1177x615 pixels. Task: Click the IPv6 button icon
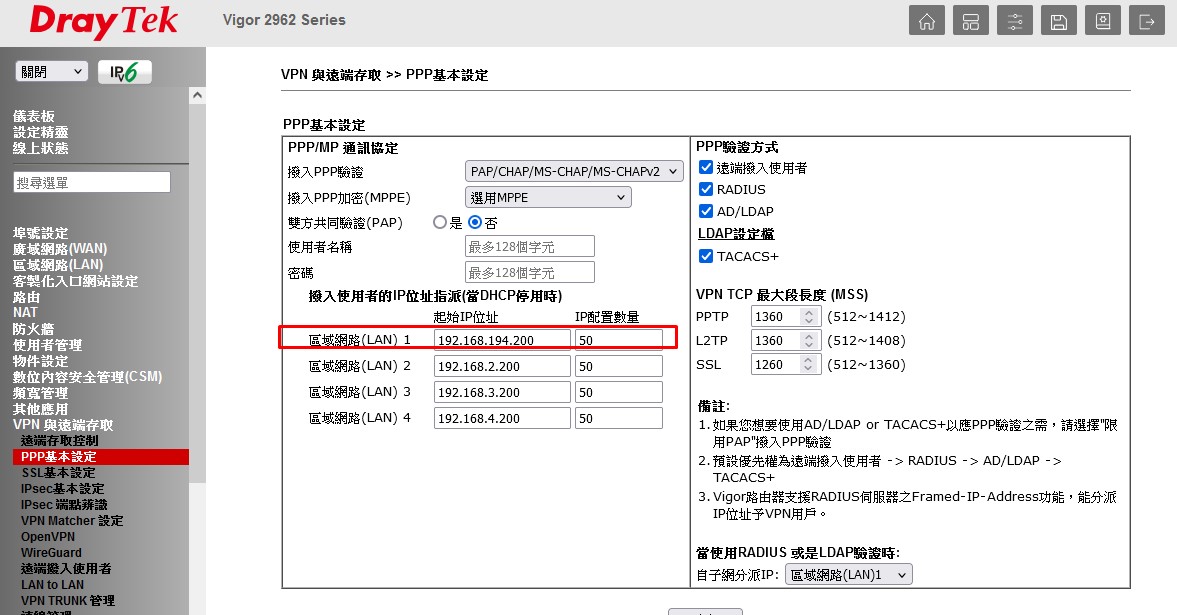[x=125, y=72]
